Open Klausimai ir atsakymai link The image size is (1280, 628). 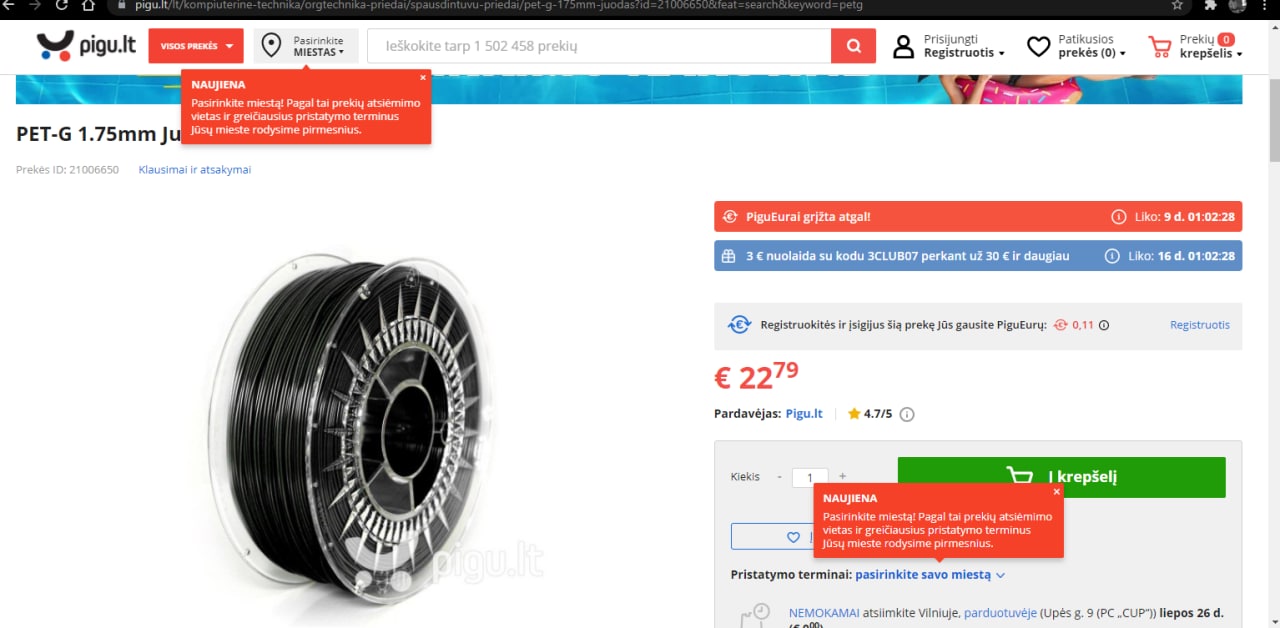[195, 170]
